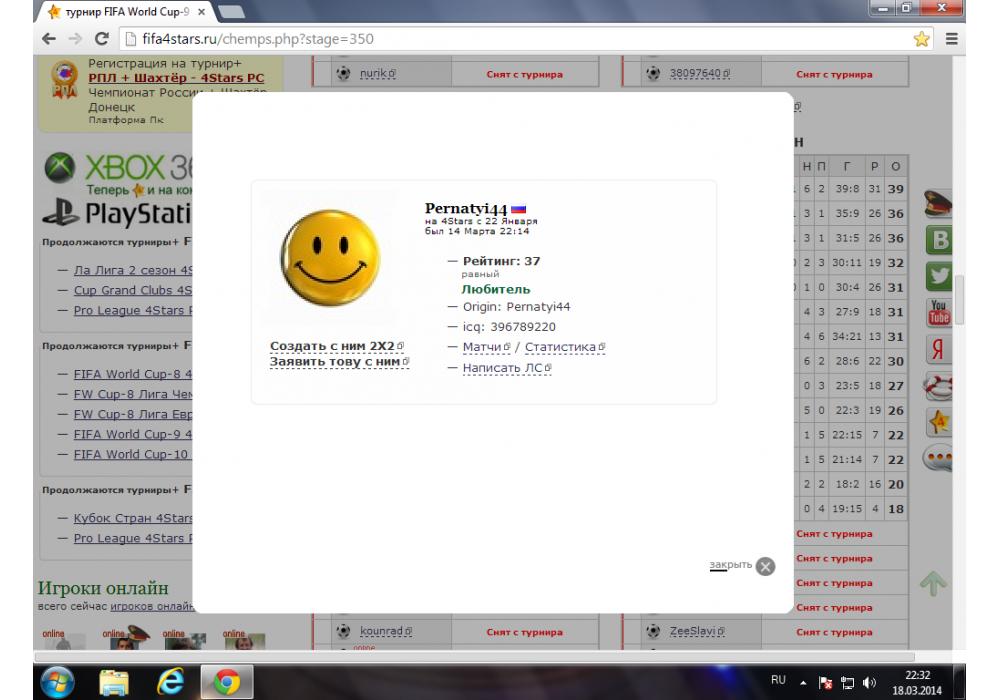Image resolution: width=1000 pixels, height=700 pixels.
Task: Open "FIFA World Cup-9" sidebar link
Action: [x=133, y=434]
